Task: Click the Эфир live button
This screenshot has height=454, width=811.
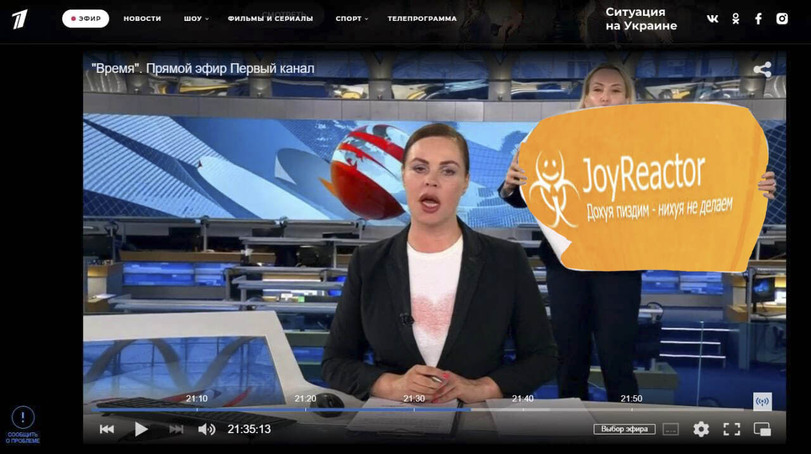Action: tap(86, 18)
